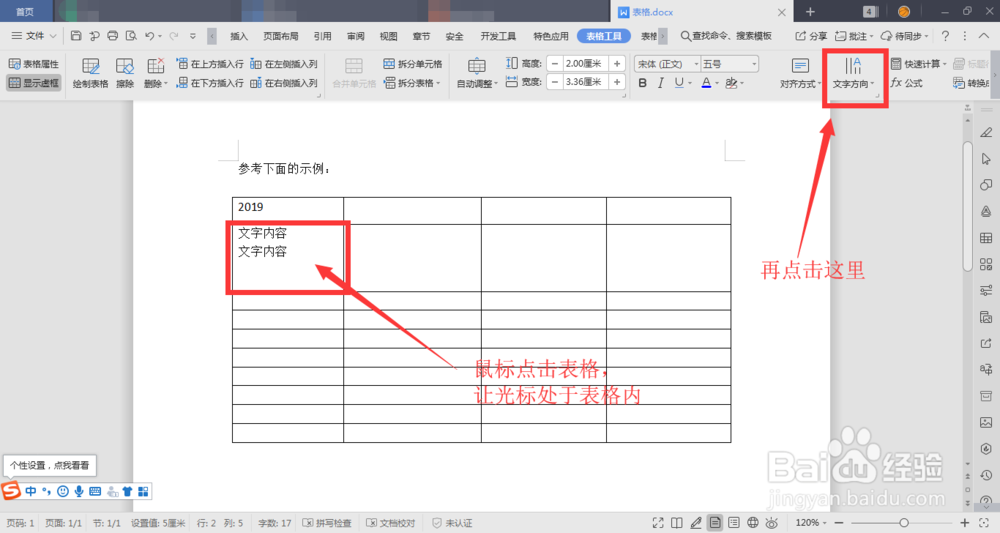Click 在右侧插入列 insert column right

point(284,83)
